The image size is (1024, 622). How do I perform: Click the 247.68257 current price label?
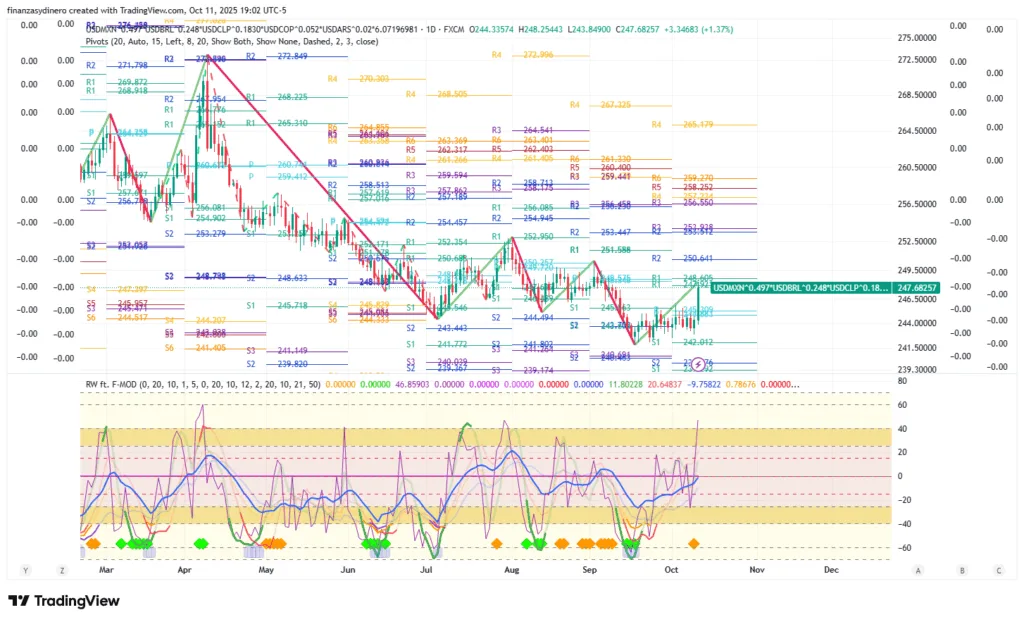click(x=917, y=287)
